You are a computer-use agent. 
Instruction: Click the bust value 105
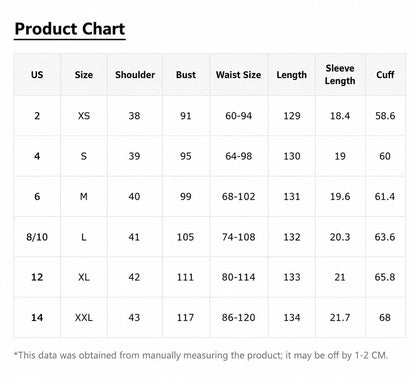185,237
